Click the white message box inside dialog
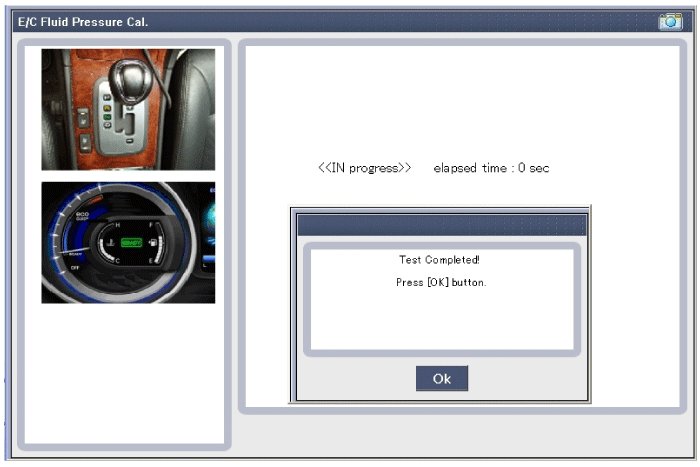Screen dimensions: 700x467 pyautogui.click(x=441, y=320)
